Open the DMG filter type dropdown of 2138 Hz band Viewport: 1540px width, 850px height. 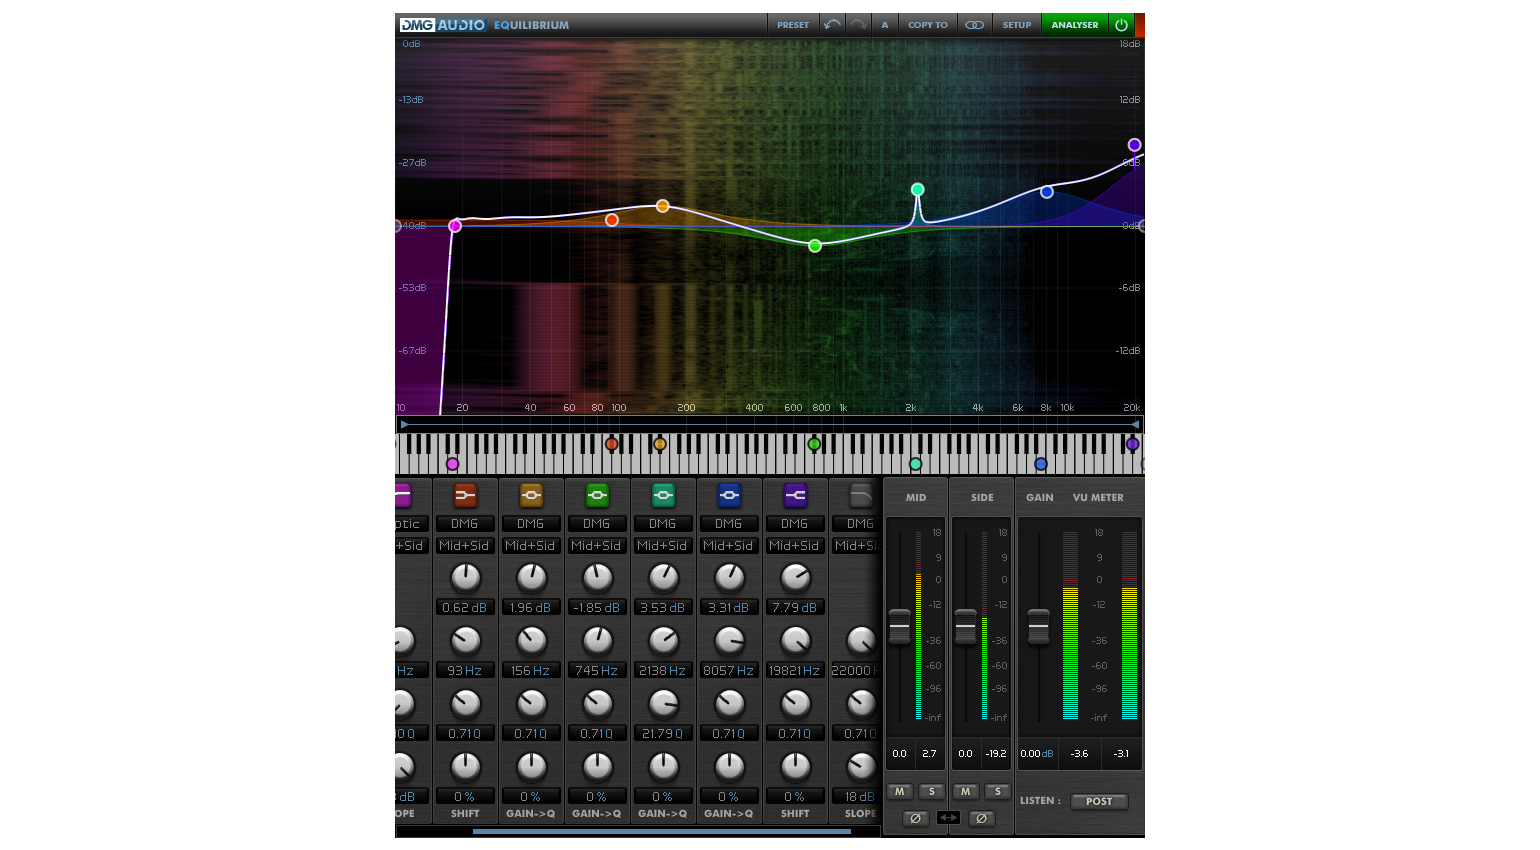[x=663, y=524]
